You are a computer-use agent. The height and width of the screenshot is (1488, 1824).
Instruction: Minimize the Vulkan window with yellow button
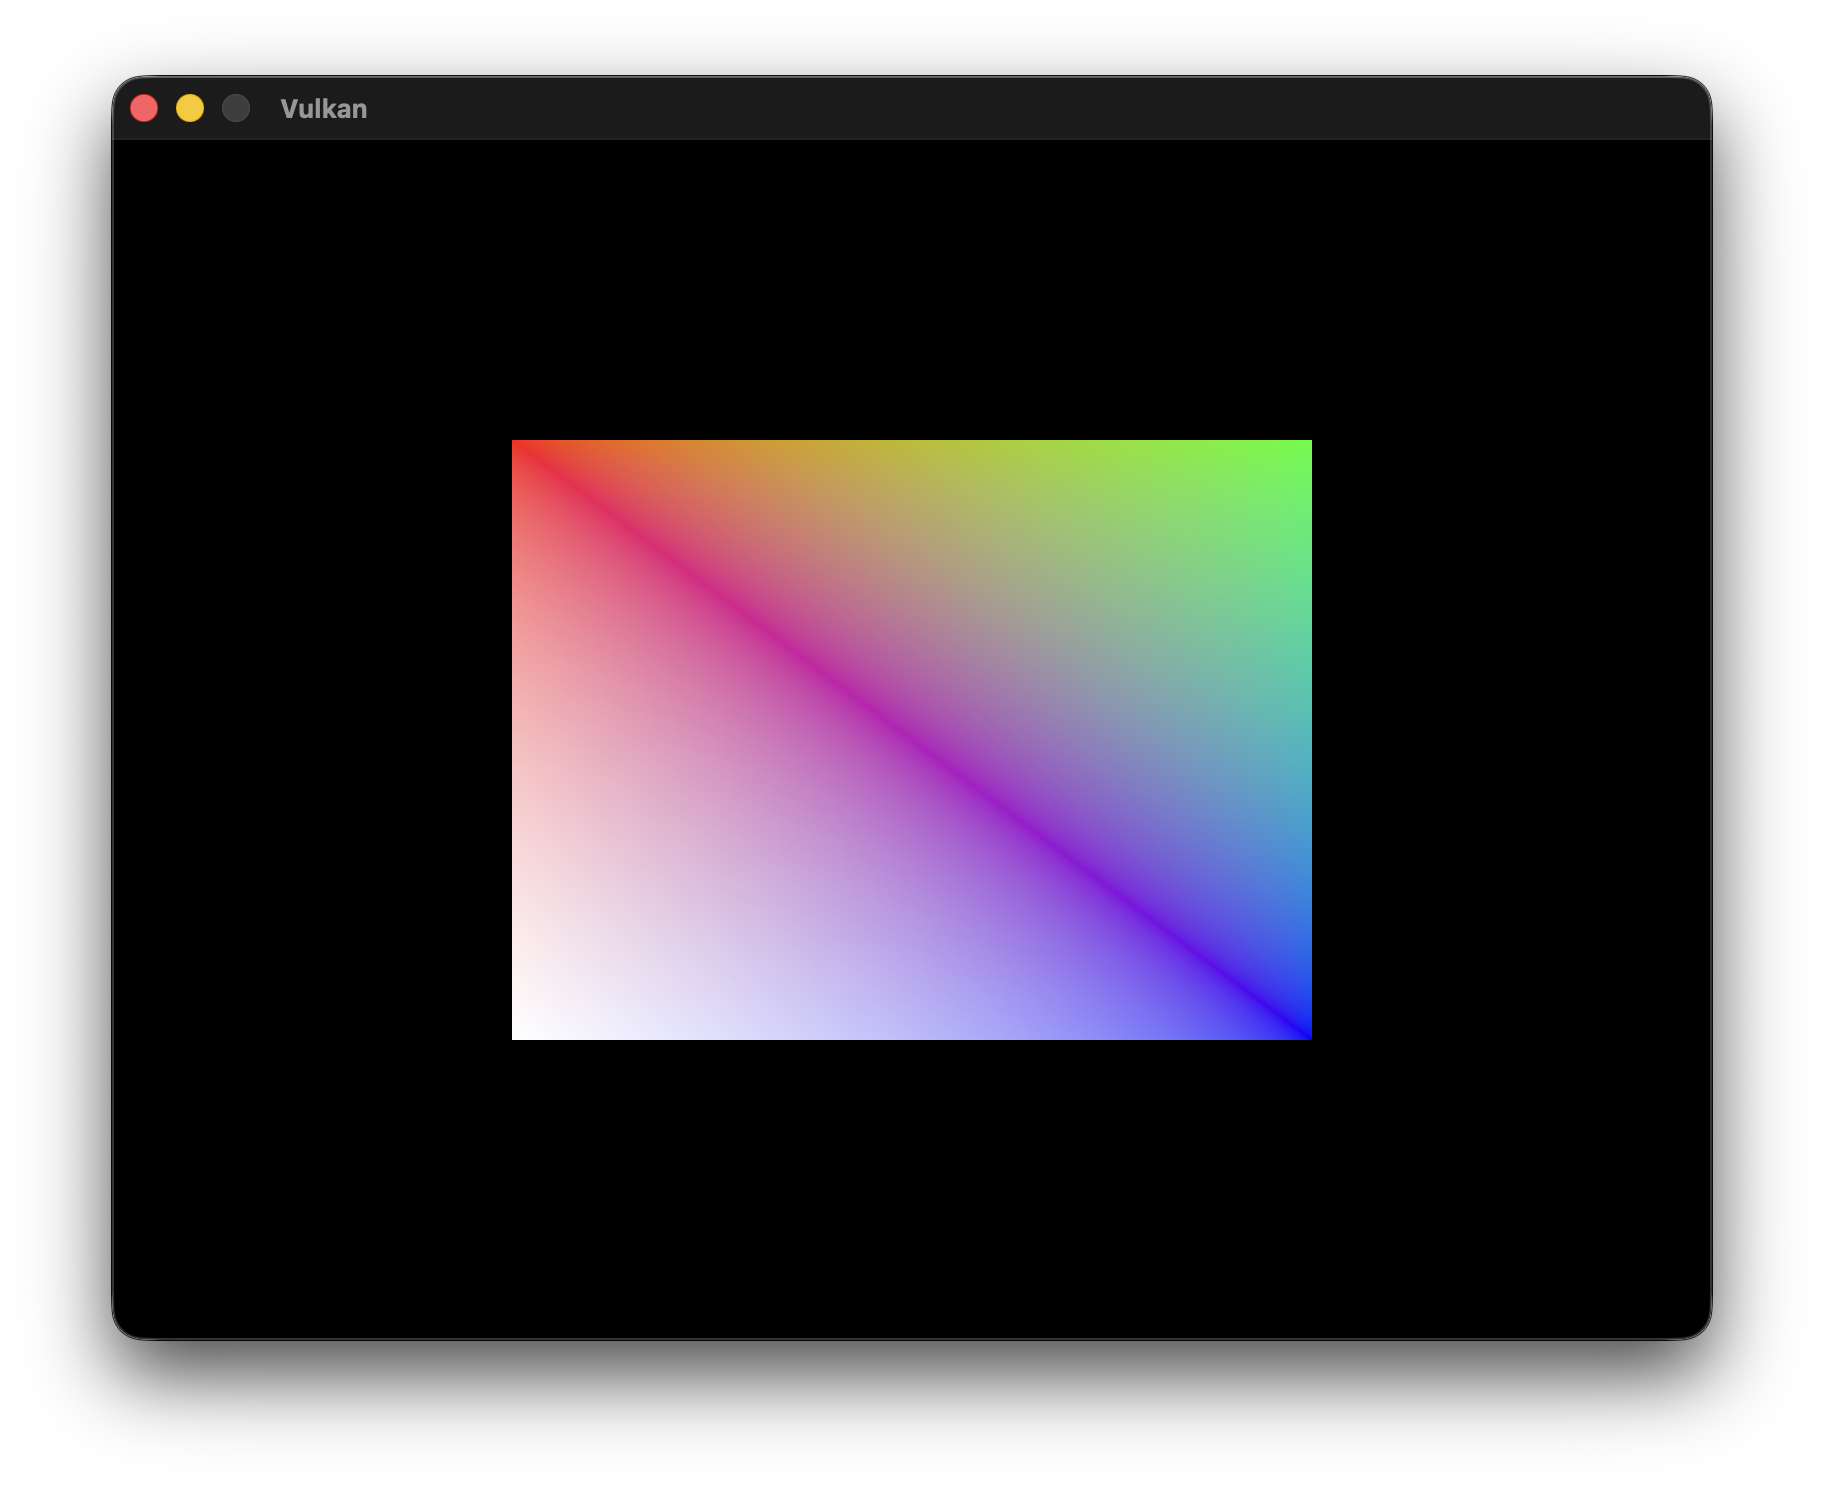click(190, 108)
